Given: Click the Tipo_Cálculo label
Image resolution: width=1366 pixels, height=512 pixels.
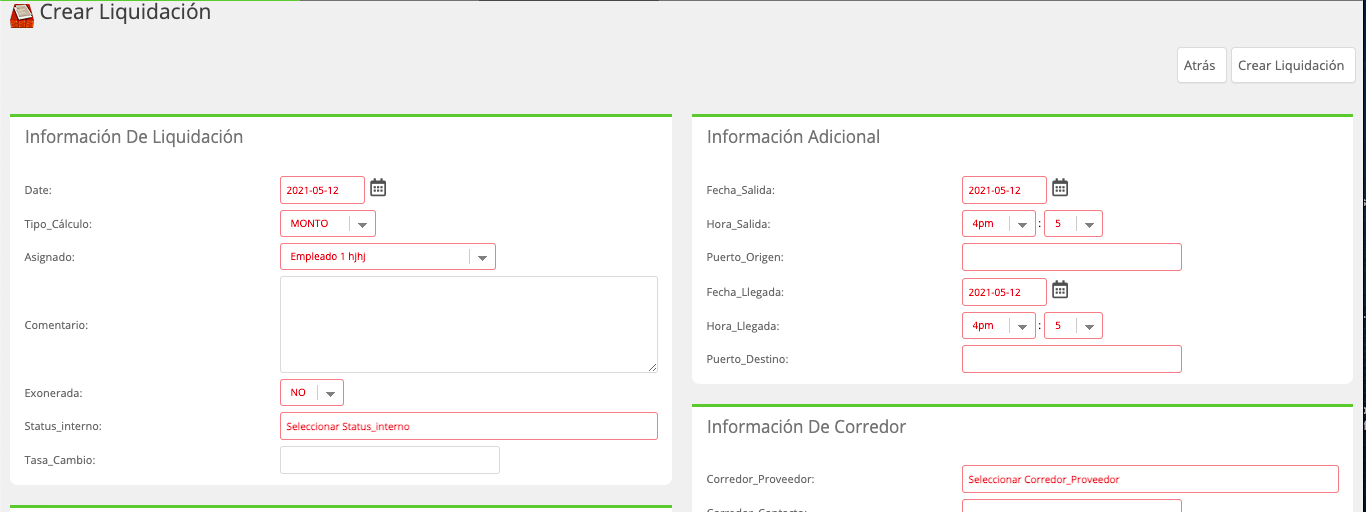Looking at the screenshot, I should tap(57, 224).
